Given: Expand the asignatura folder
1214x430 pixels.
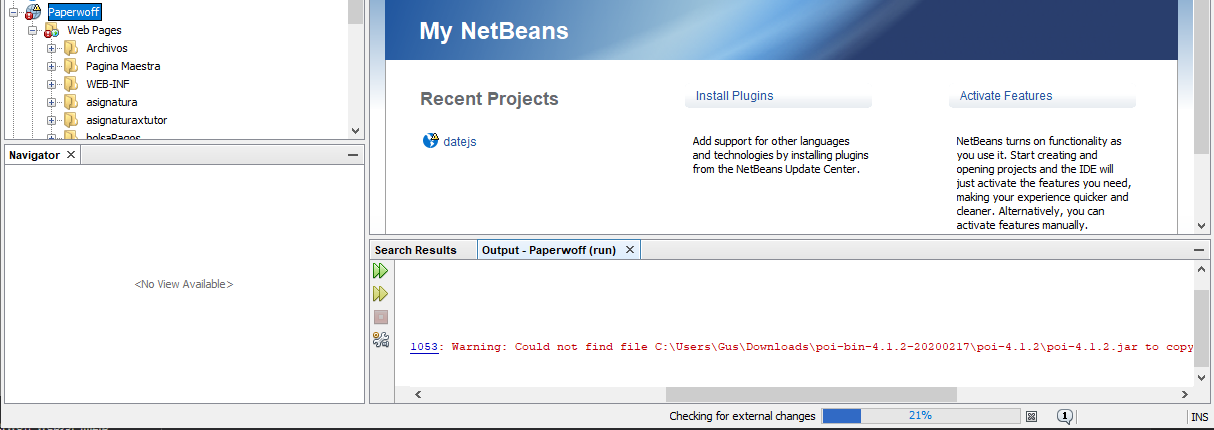Looking at the screenshot, I should (52, 102).
